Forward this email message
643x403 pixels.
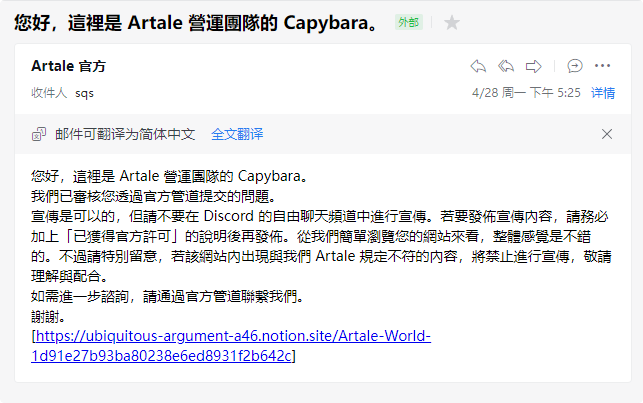(534, 66)
